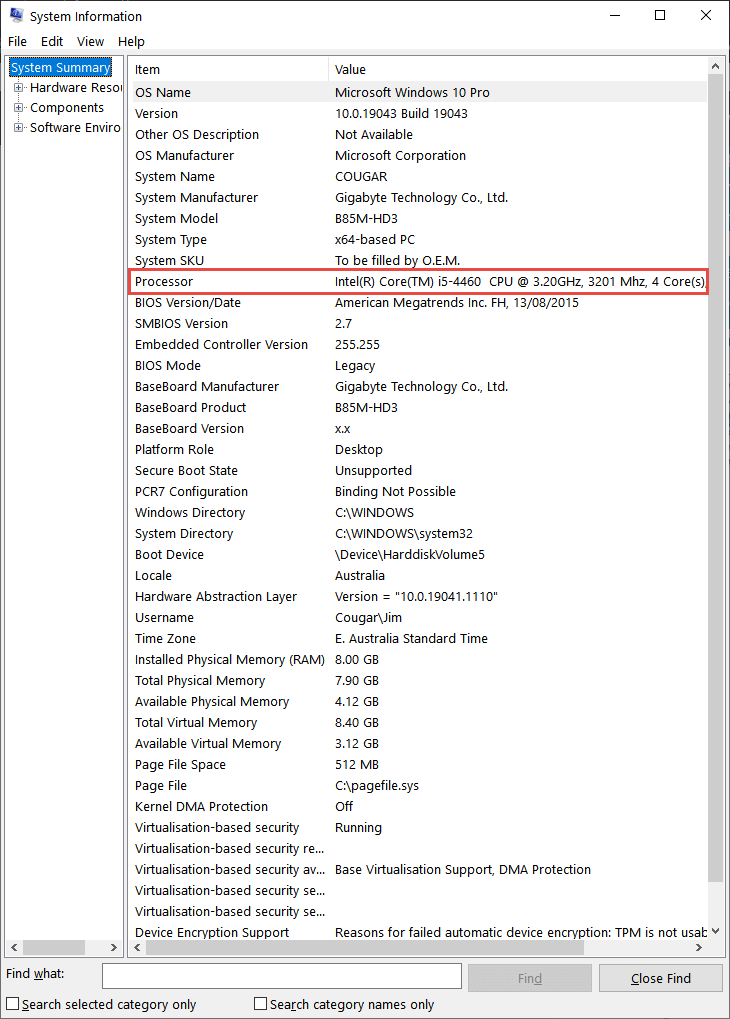Open the View menu

(x=90, y=42)
